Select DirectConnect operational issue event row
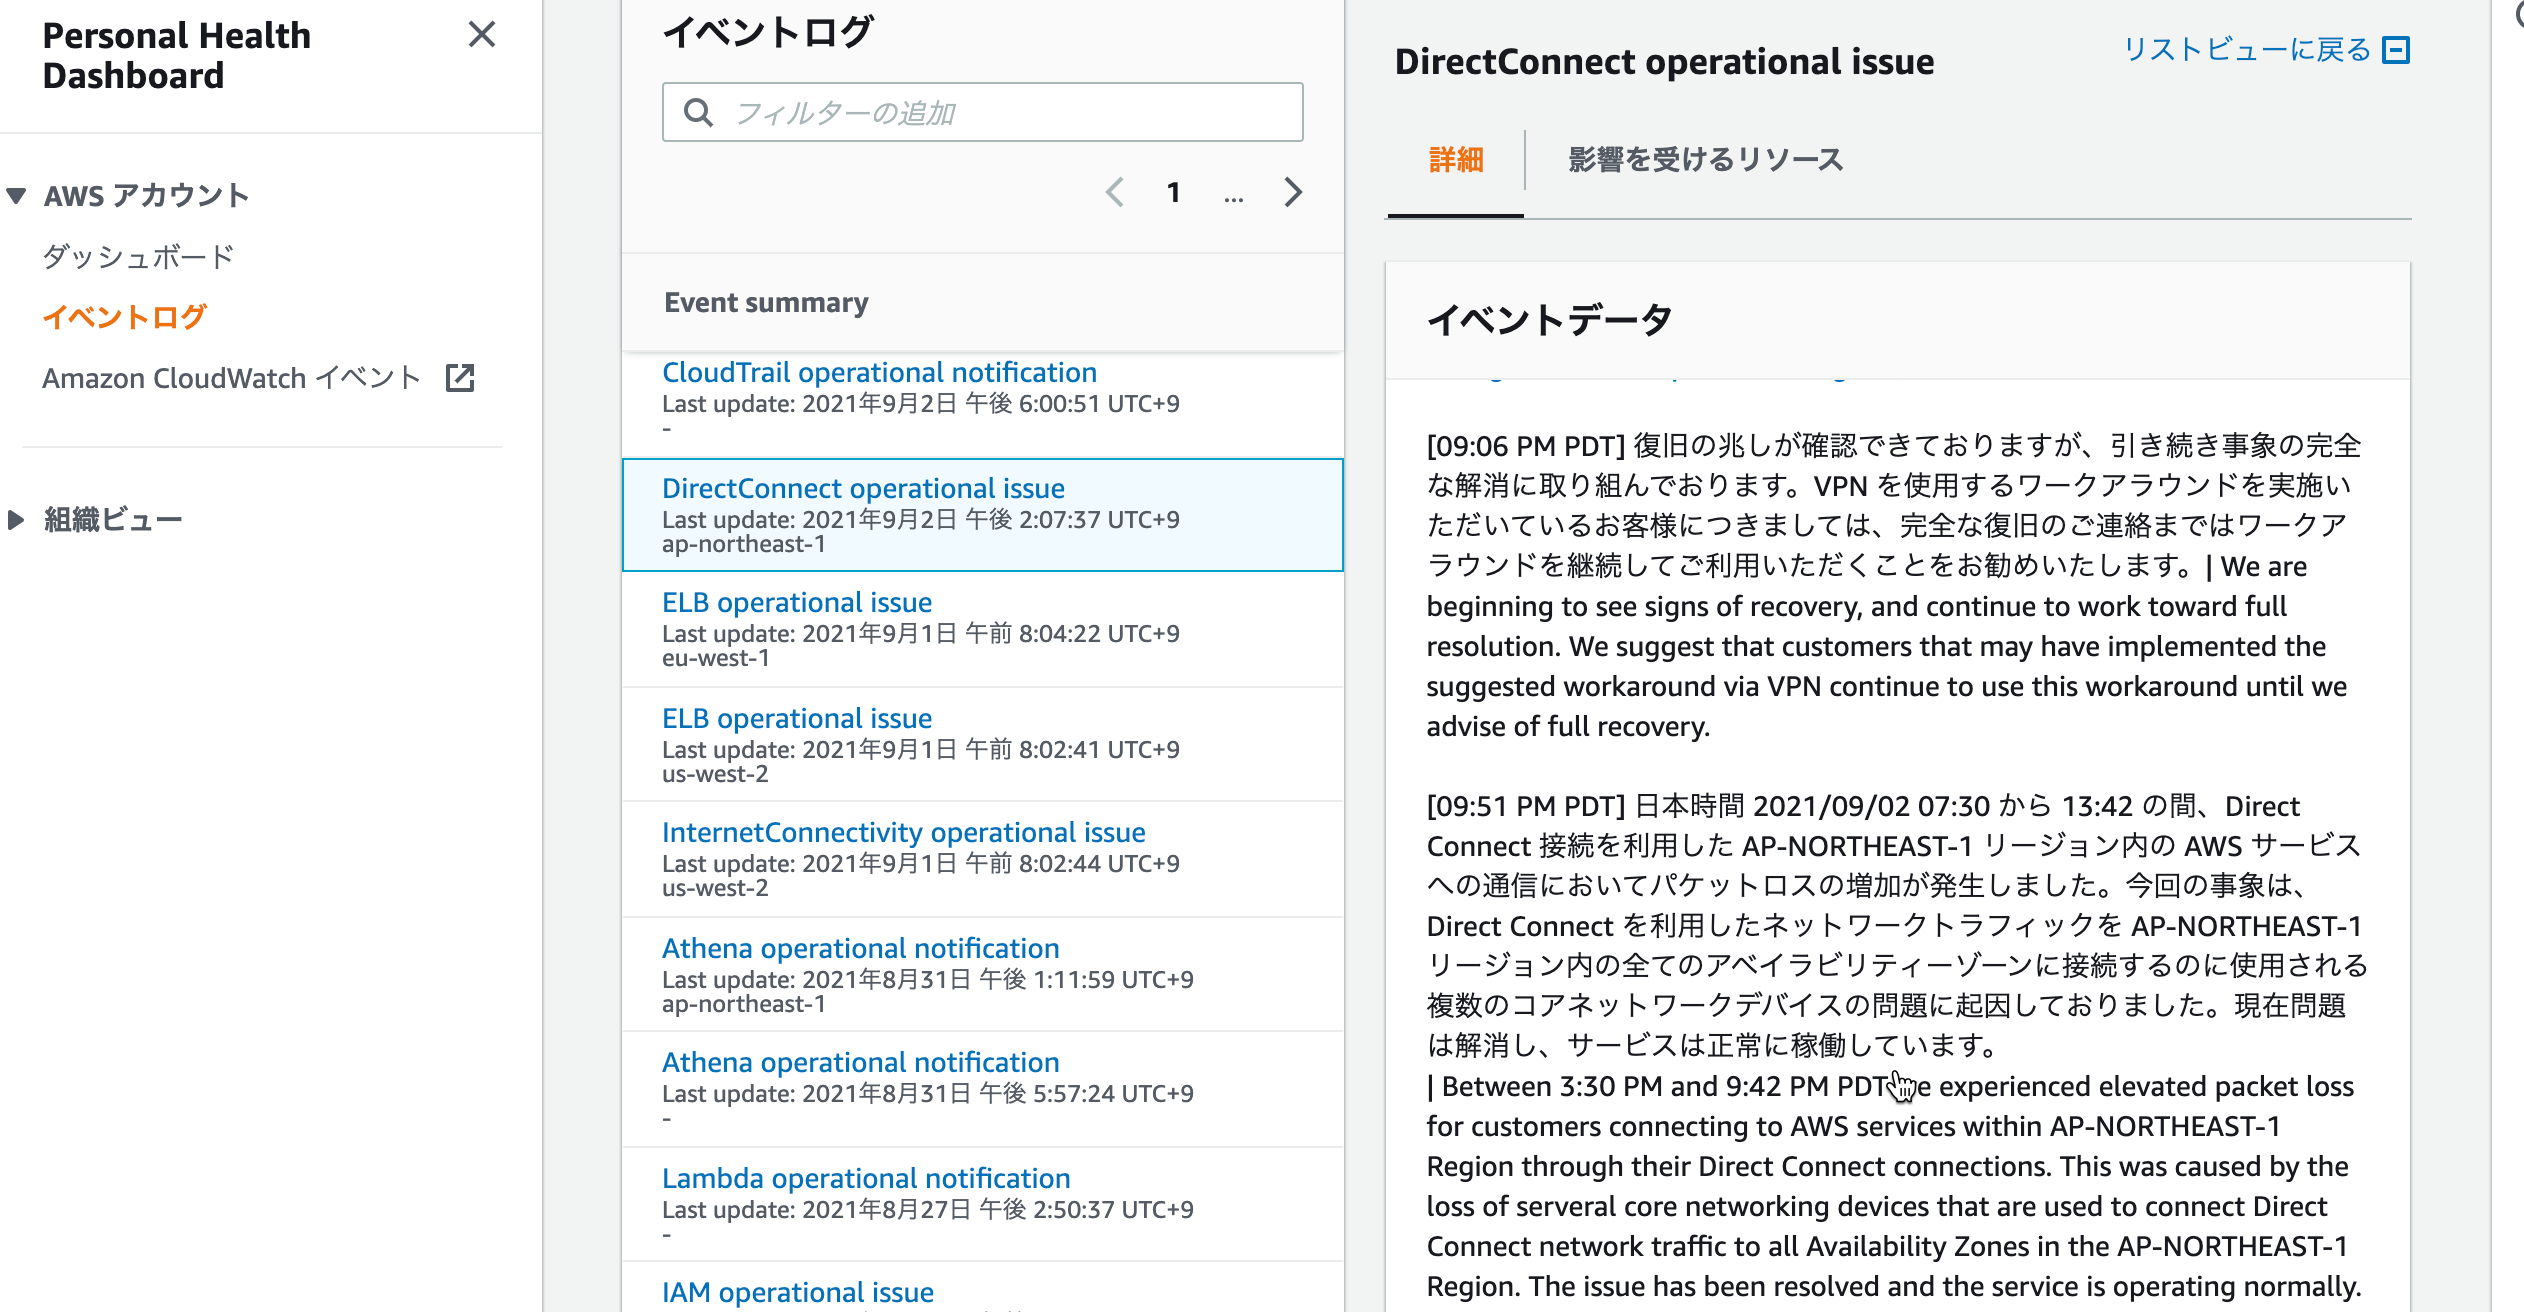 (x=982, y=515)
